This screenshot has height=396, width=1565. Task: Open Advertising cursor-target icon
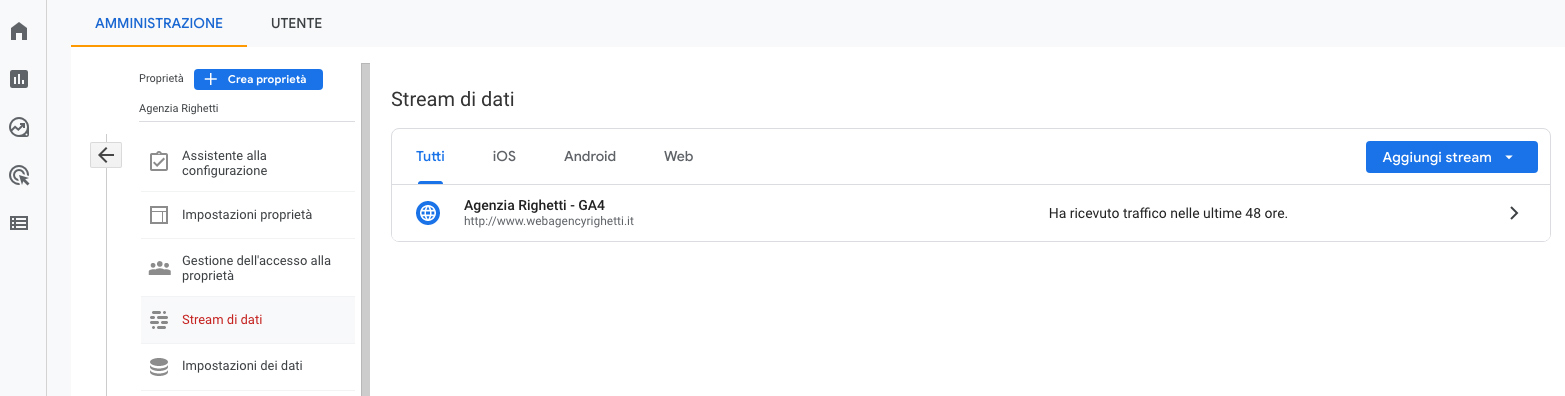tap(19, 176)
